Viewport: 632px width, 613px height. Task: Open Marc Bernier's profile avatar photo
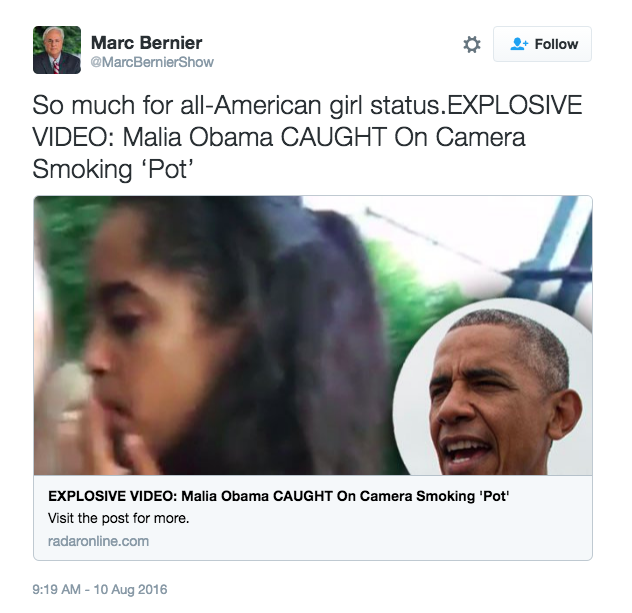tap(57, 50)
